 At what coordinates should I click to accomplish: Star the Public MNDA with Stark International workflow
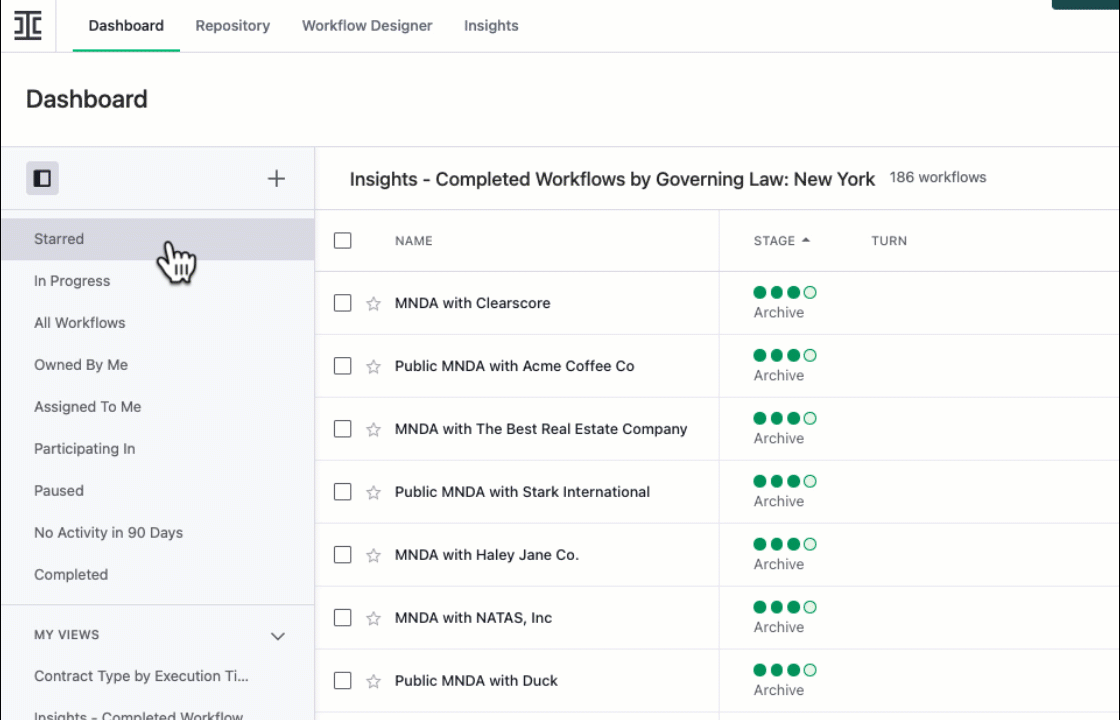[372, 491]
